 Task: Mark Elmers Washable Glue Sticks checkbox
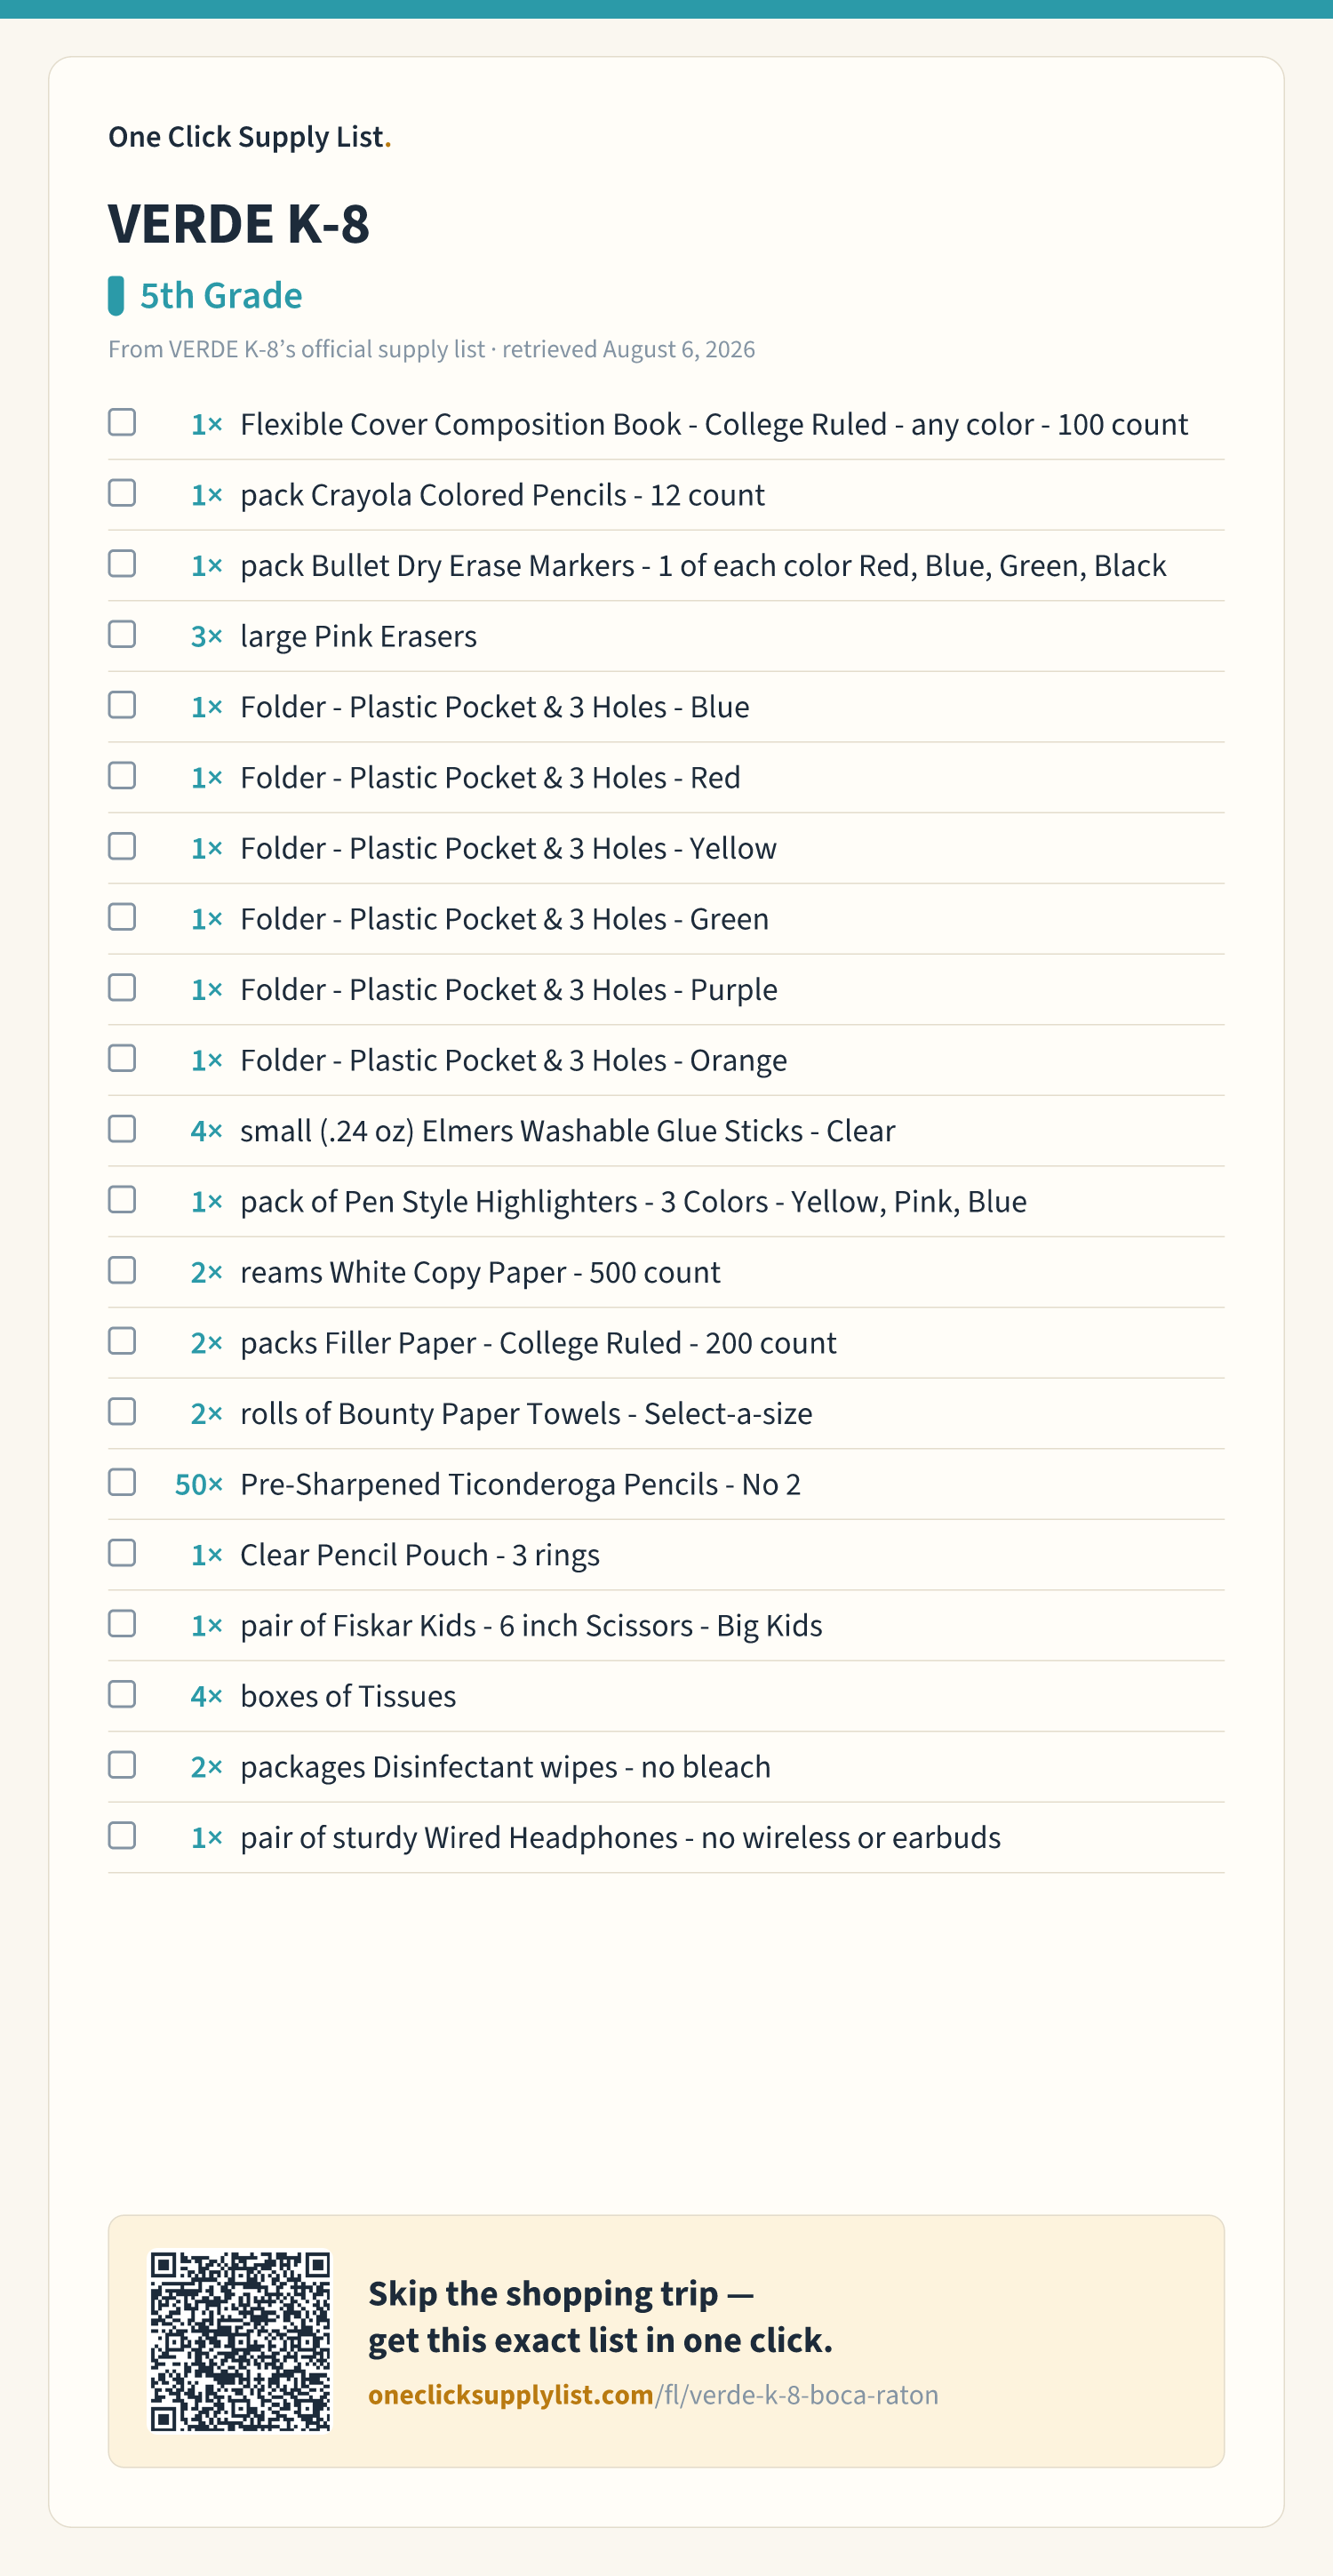122,1129
